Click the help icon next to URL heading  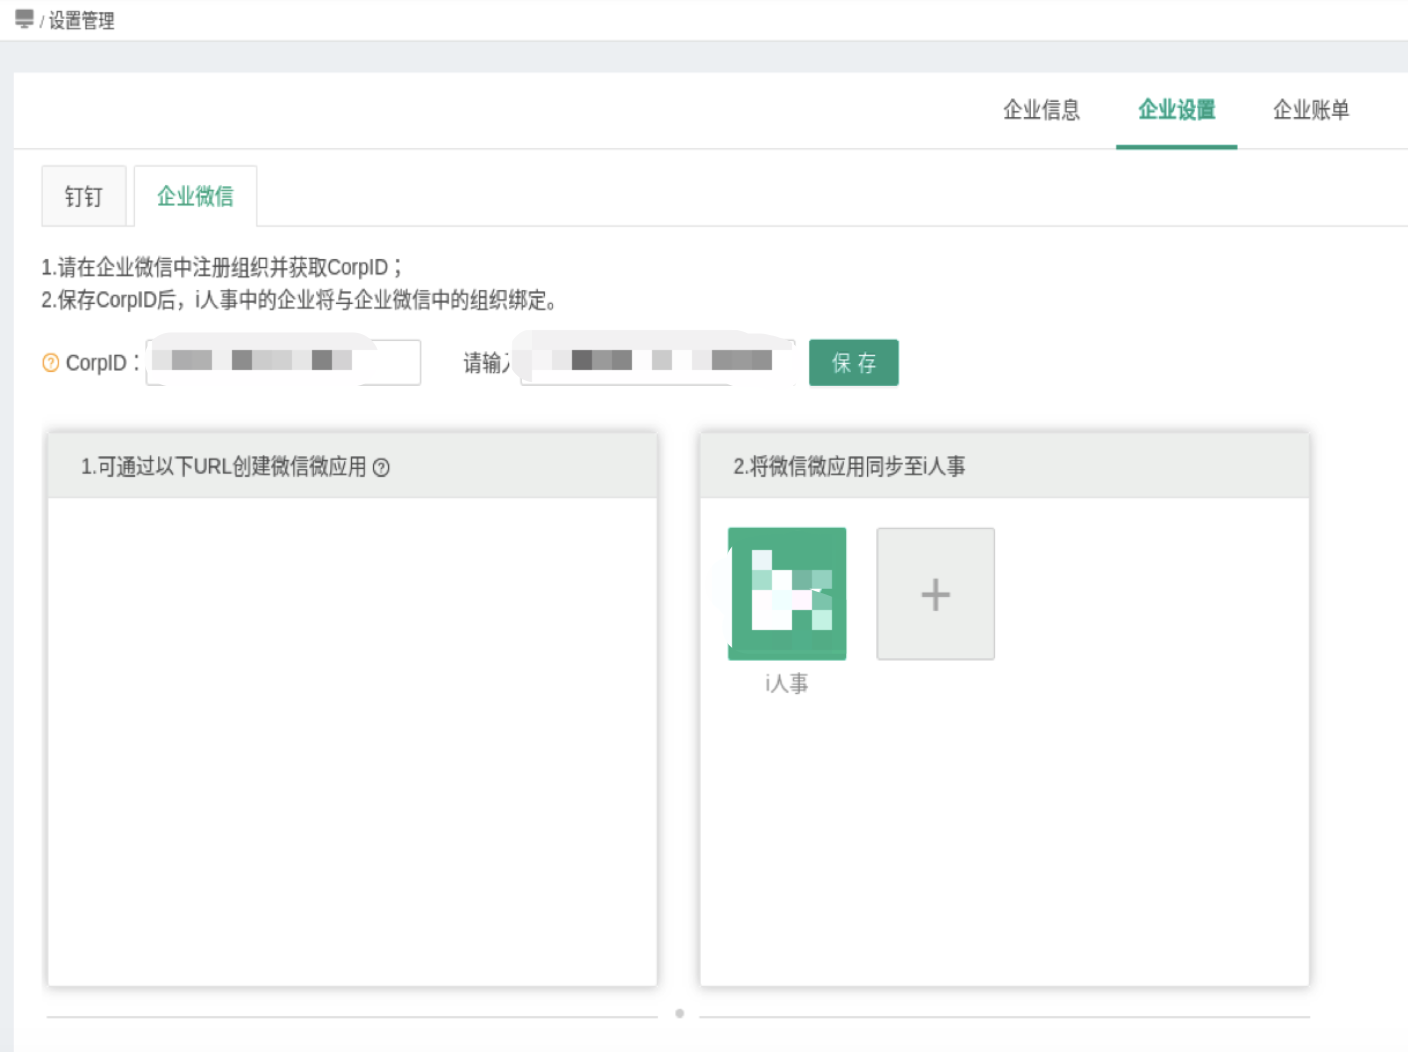(x=381, y=467)
